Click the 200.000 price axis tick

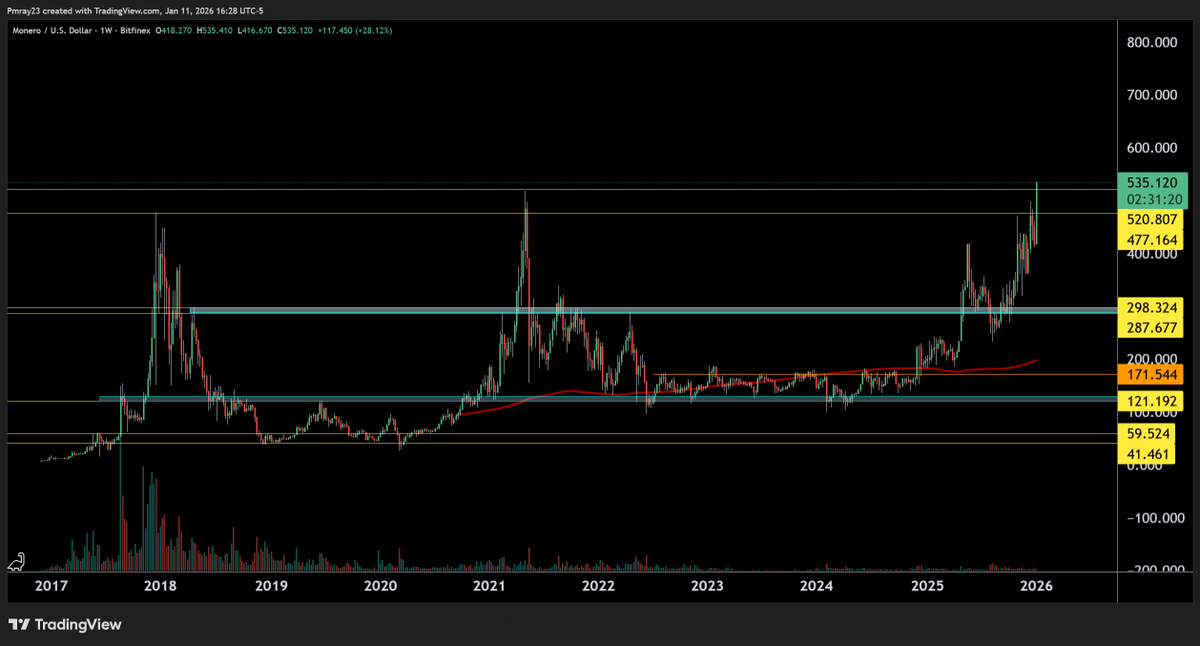1152,359
